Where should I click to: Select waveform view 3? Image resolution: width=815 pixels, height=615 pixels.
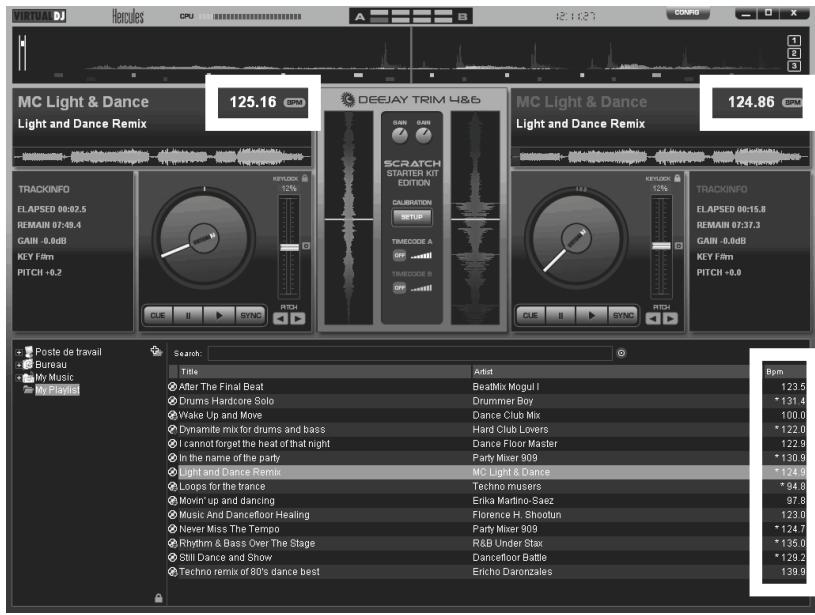click(x=794, y=66)
